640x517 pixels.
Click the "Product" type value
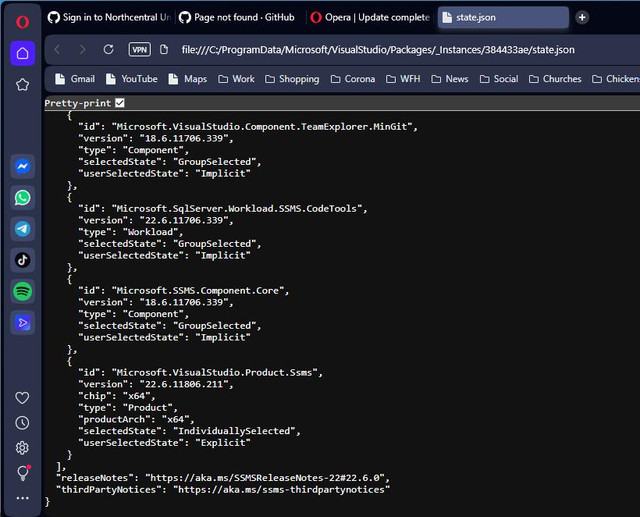[x=148, y=408]
